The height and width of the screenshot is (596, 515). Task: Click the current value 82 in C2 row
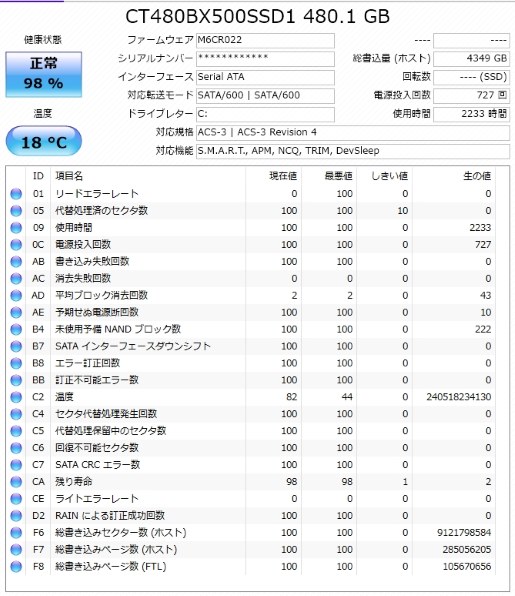pyautogui.click(x=292, y=397)
